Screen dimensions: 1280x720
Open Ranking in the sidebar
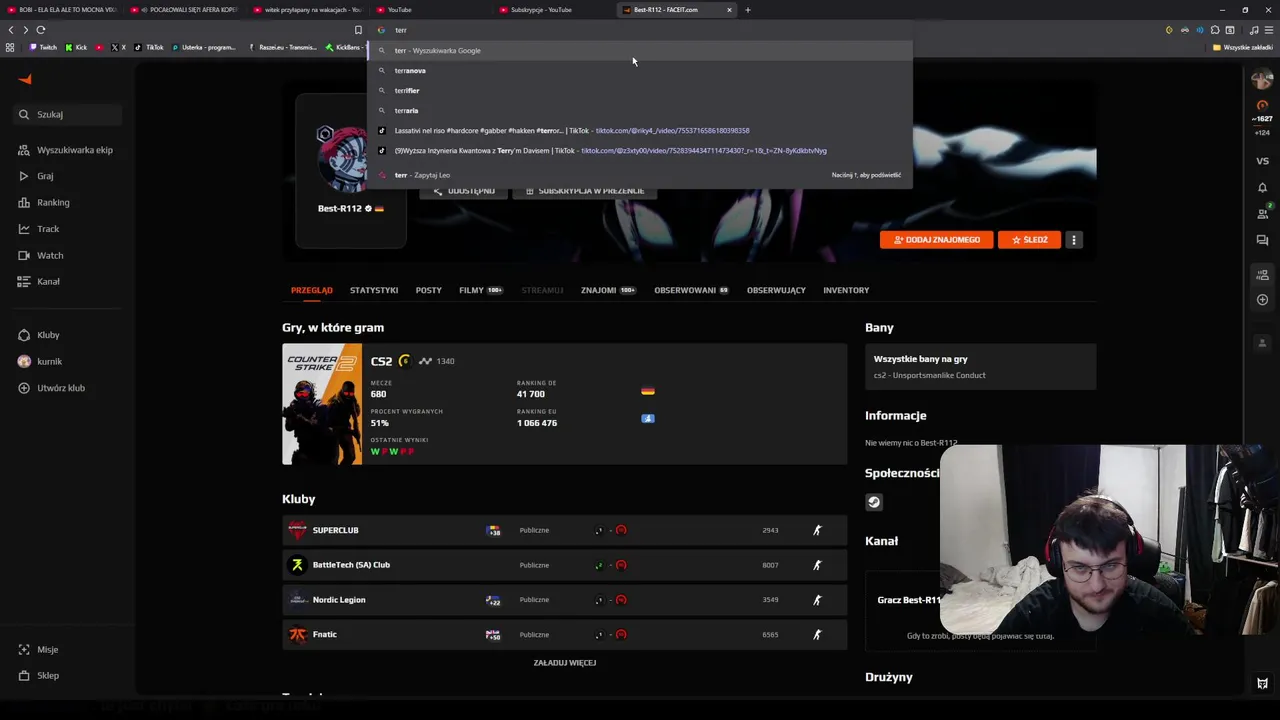(x=44, y=202)
